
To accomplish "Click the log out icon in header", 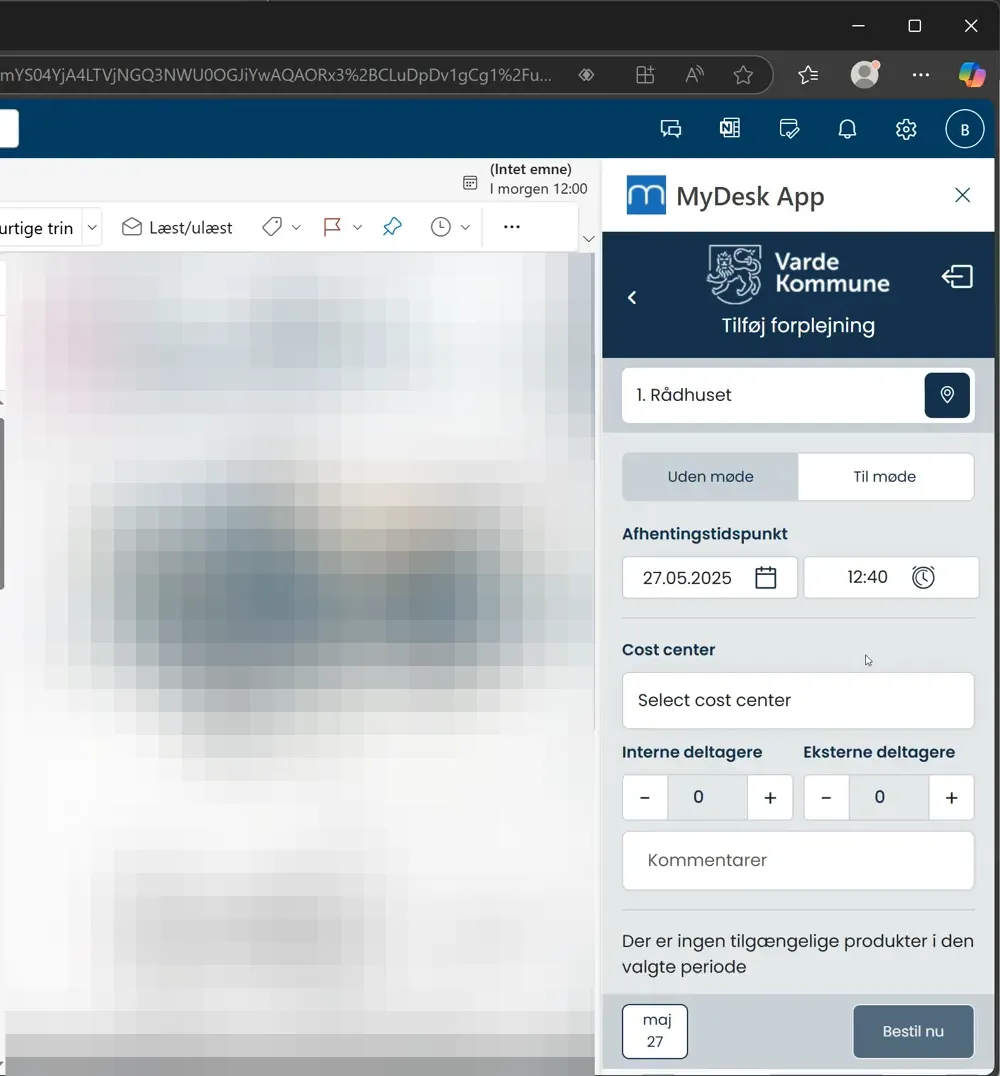I will (x=957, y=277).
